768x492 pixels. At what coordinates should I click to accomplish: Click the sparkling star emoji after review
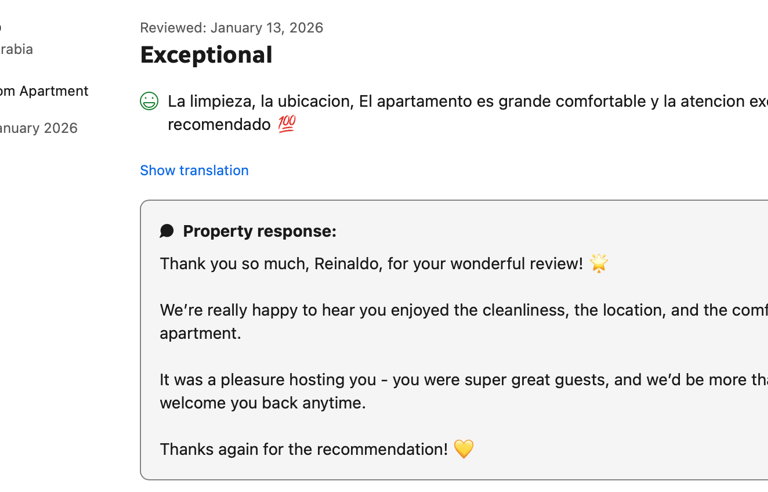[598, 263]
